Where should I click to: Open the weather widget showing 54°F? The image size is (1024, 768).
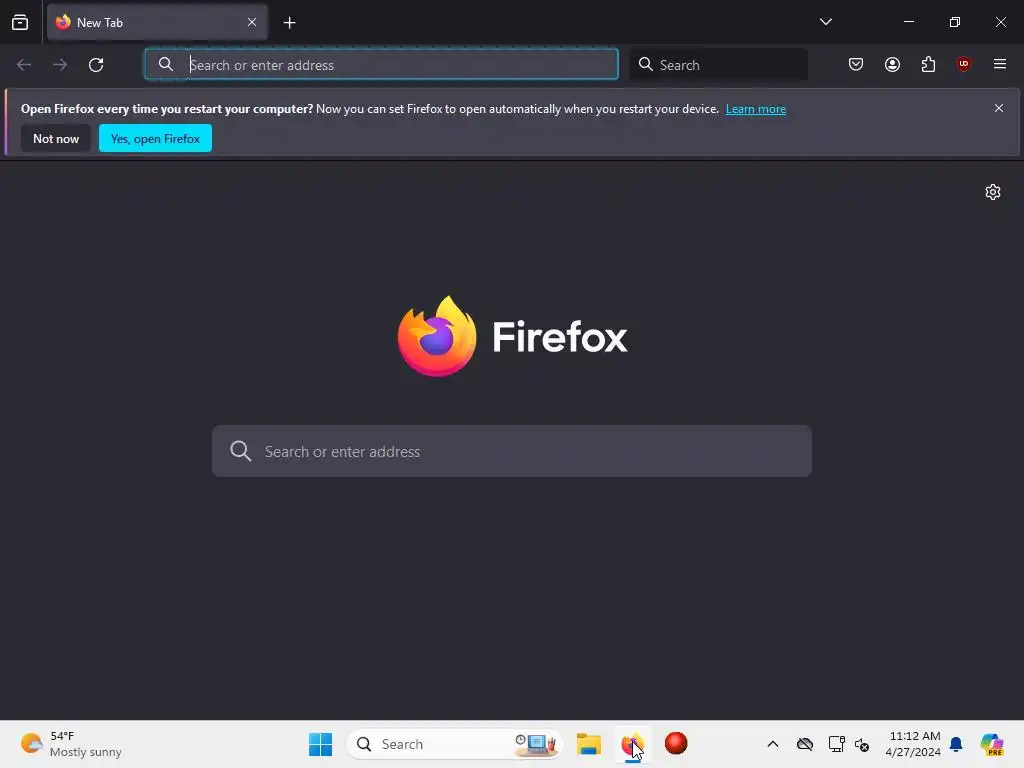pos(71,744)
